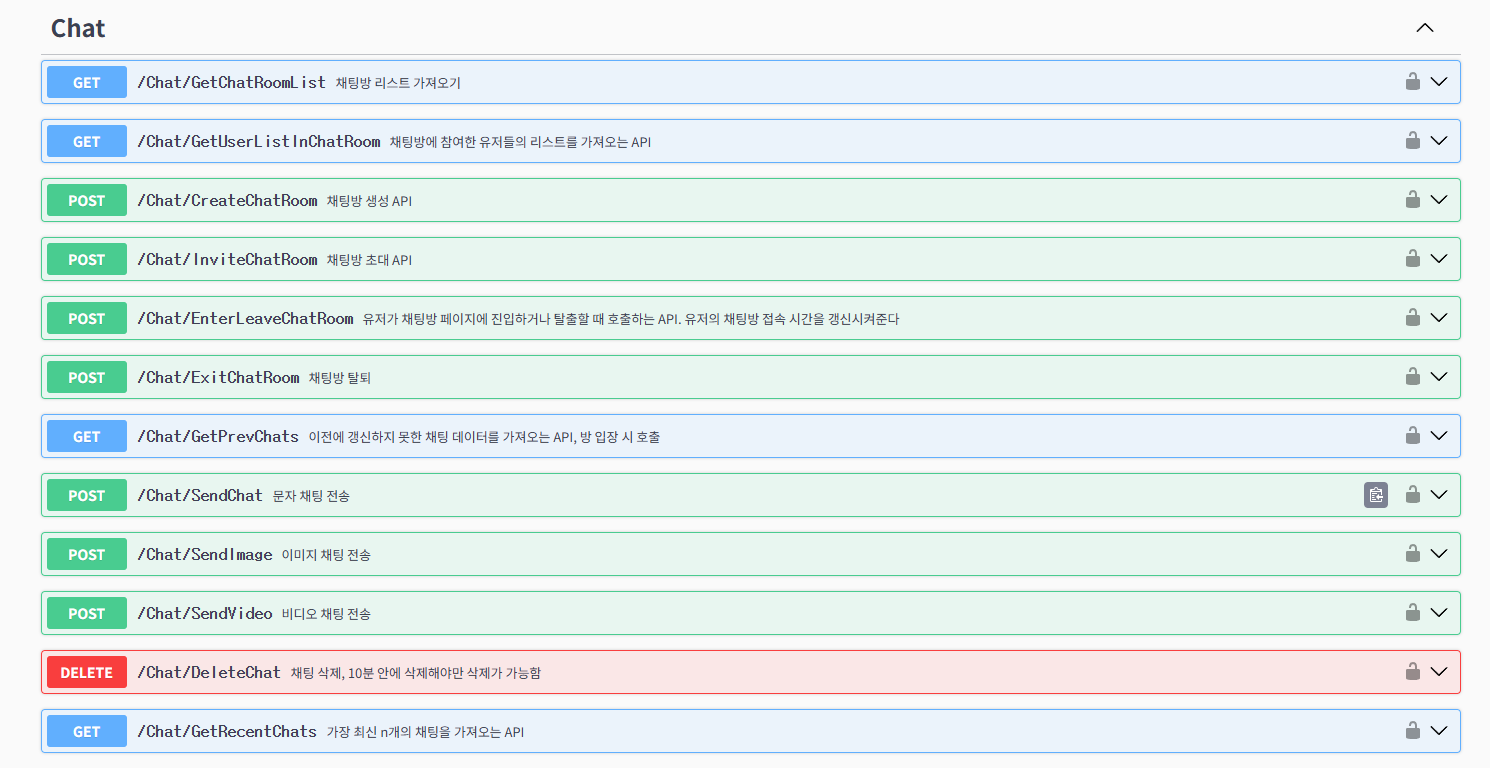Image resolution: width=1490 pixels, height=768 pixels.
Task: Click description '가장 최신 n개의 채팅을 가져오는 API'
Action: tap(425, 732)
